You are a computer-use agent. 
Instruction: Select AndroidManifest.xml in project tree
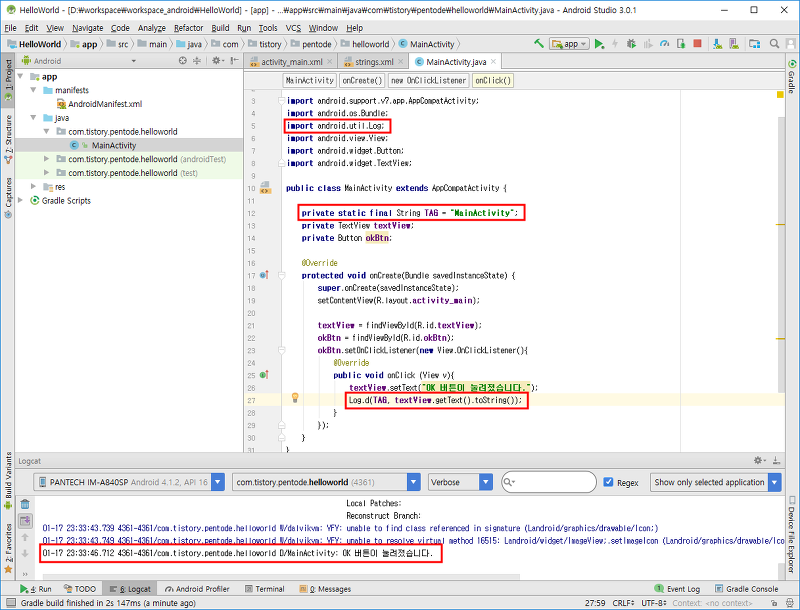[99, 104]
